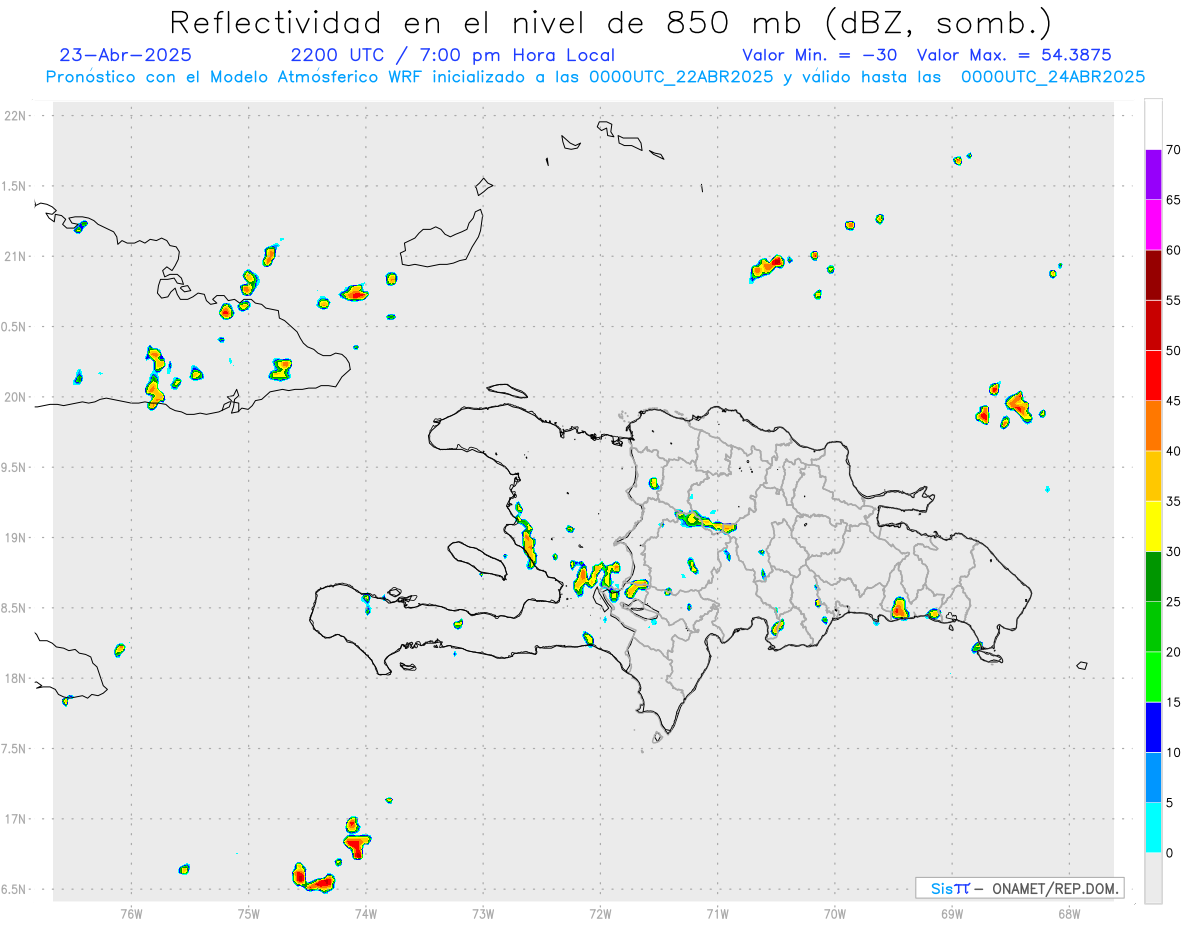Click the purple 65–70 dBZ color band
Viewport: 1200px width, 927px height.
pos(1153,175)
